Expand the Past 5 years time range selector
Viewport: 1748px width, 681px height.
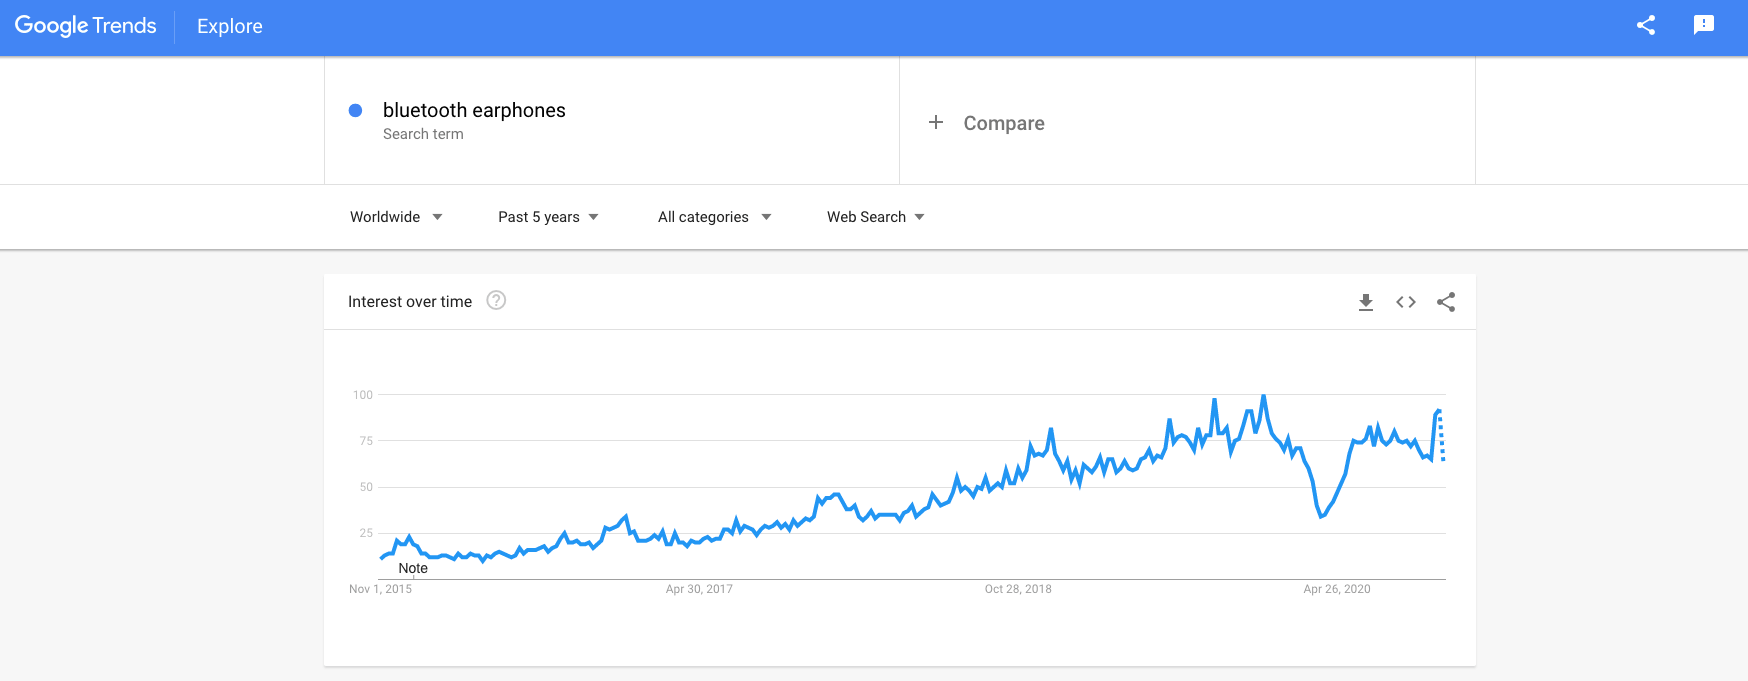[x=546, y=216]
